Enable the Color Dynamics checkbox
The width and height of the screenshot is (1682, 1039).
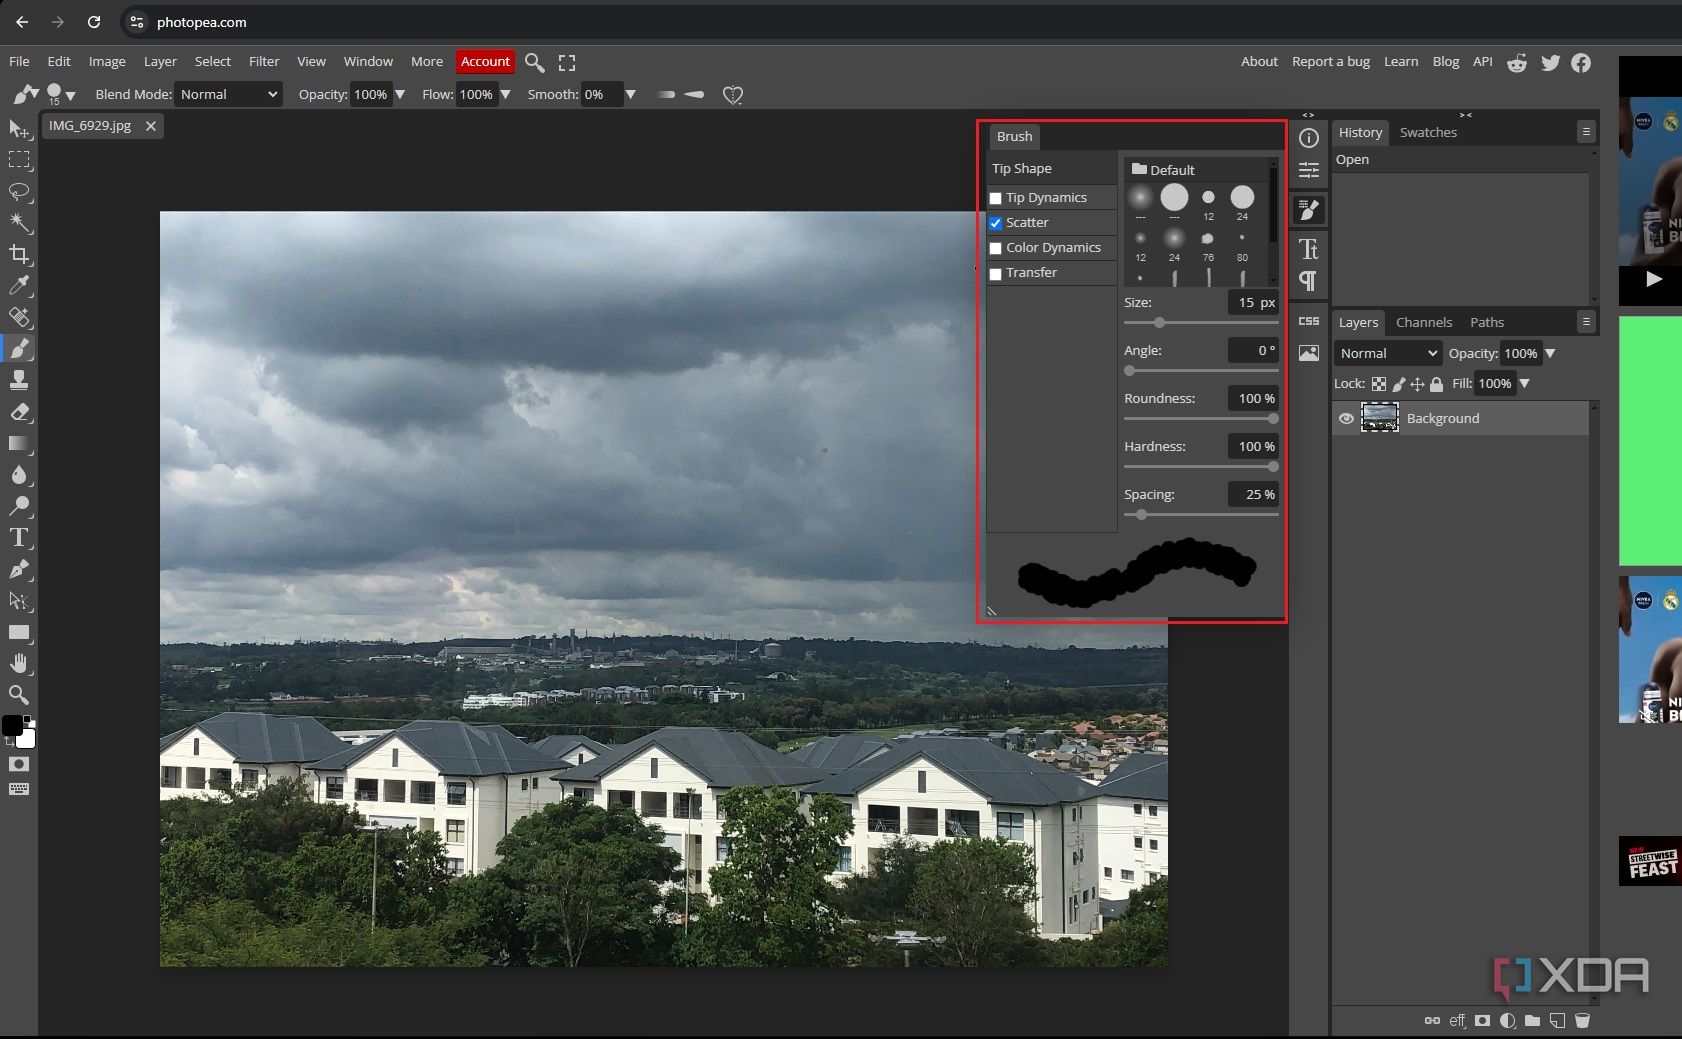[996, 248]
